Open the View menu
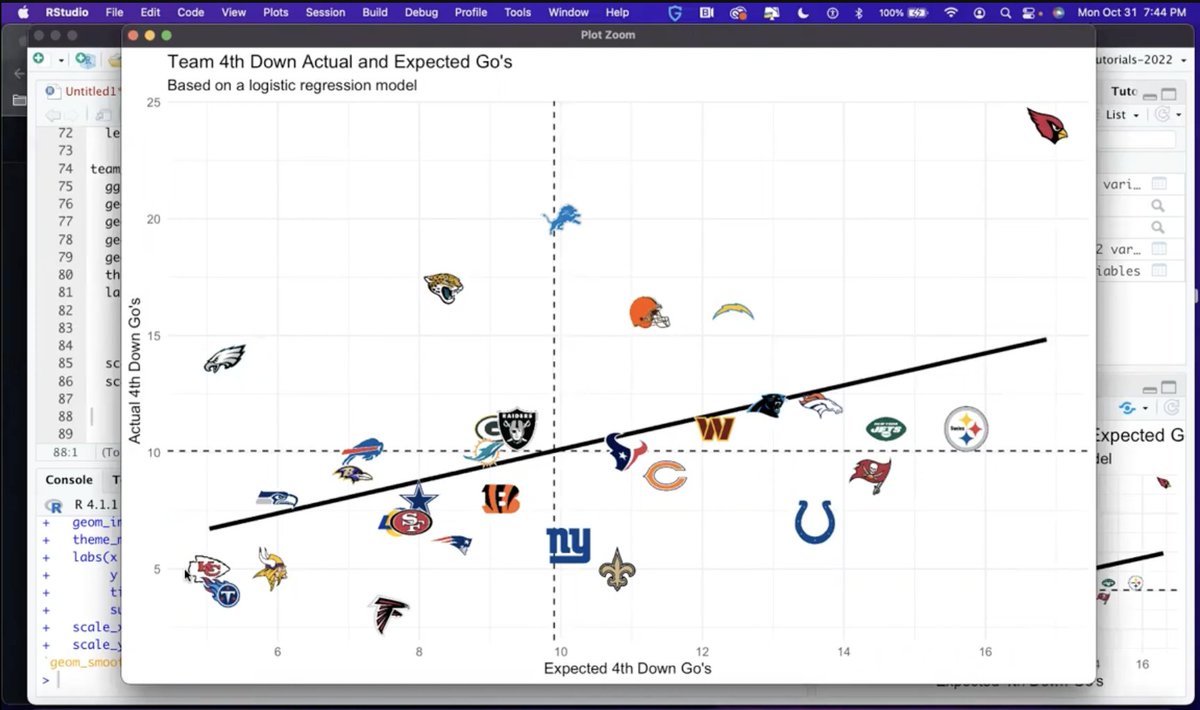Viewport: 1200px width, 710px height. tap(234, 12)
